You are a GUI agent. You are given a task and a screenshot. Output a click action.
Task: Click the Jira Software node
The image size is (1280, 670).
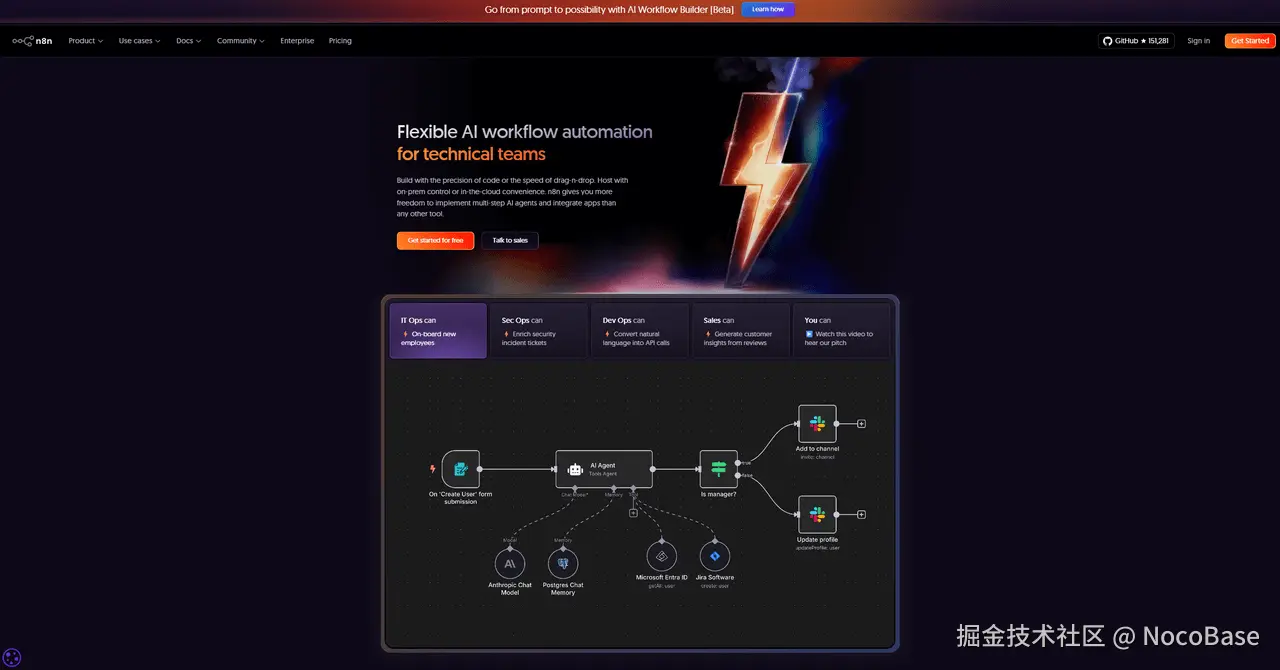point(715,557)
